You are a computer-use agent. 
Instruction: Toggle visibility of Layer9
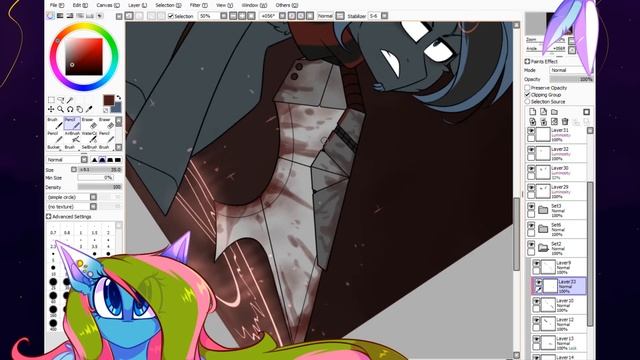click(x=536, y=264)
